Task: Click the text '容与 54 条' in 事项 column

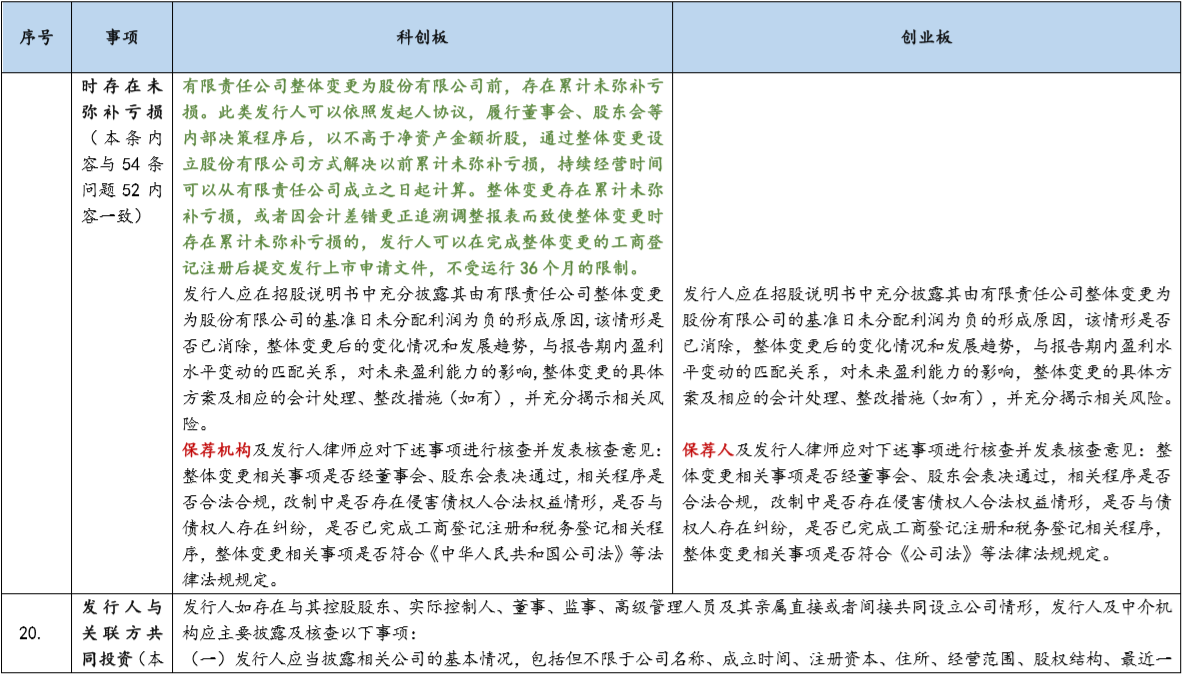Action: pyautogui.click(x=122, y=164)
